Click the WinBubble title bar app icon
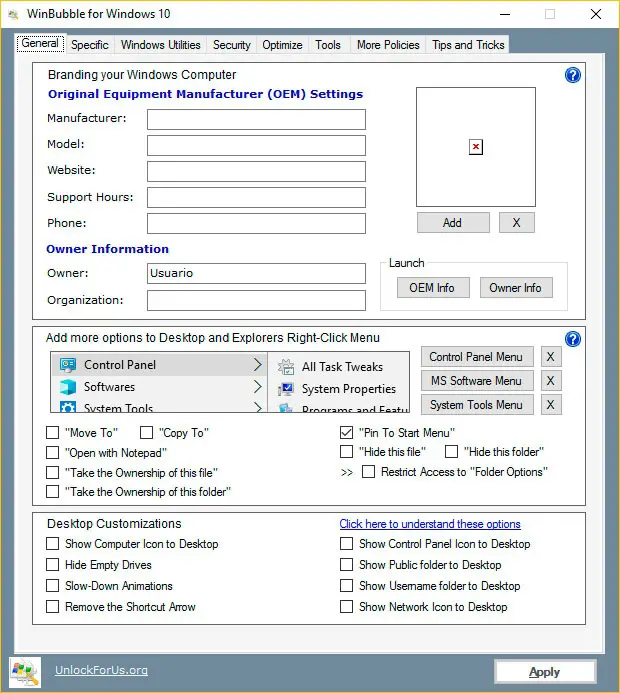The height and width of the screenshot is (693, 620). coord(13,15)
